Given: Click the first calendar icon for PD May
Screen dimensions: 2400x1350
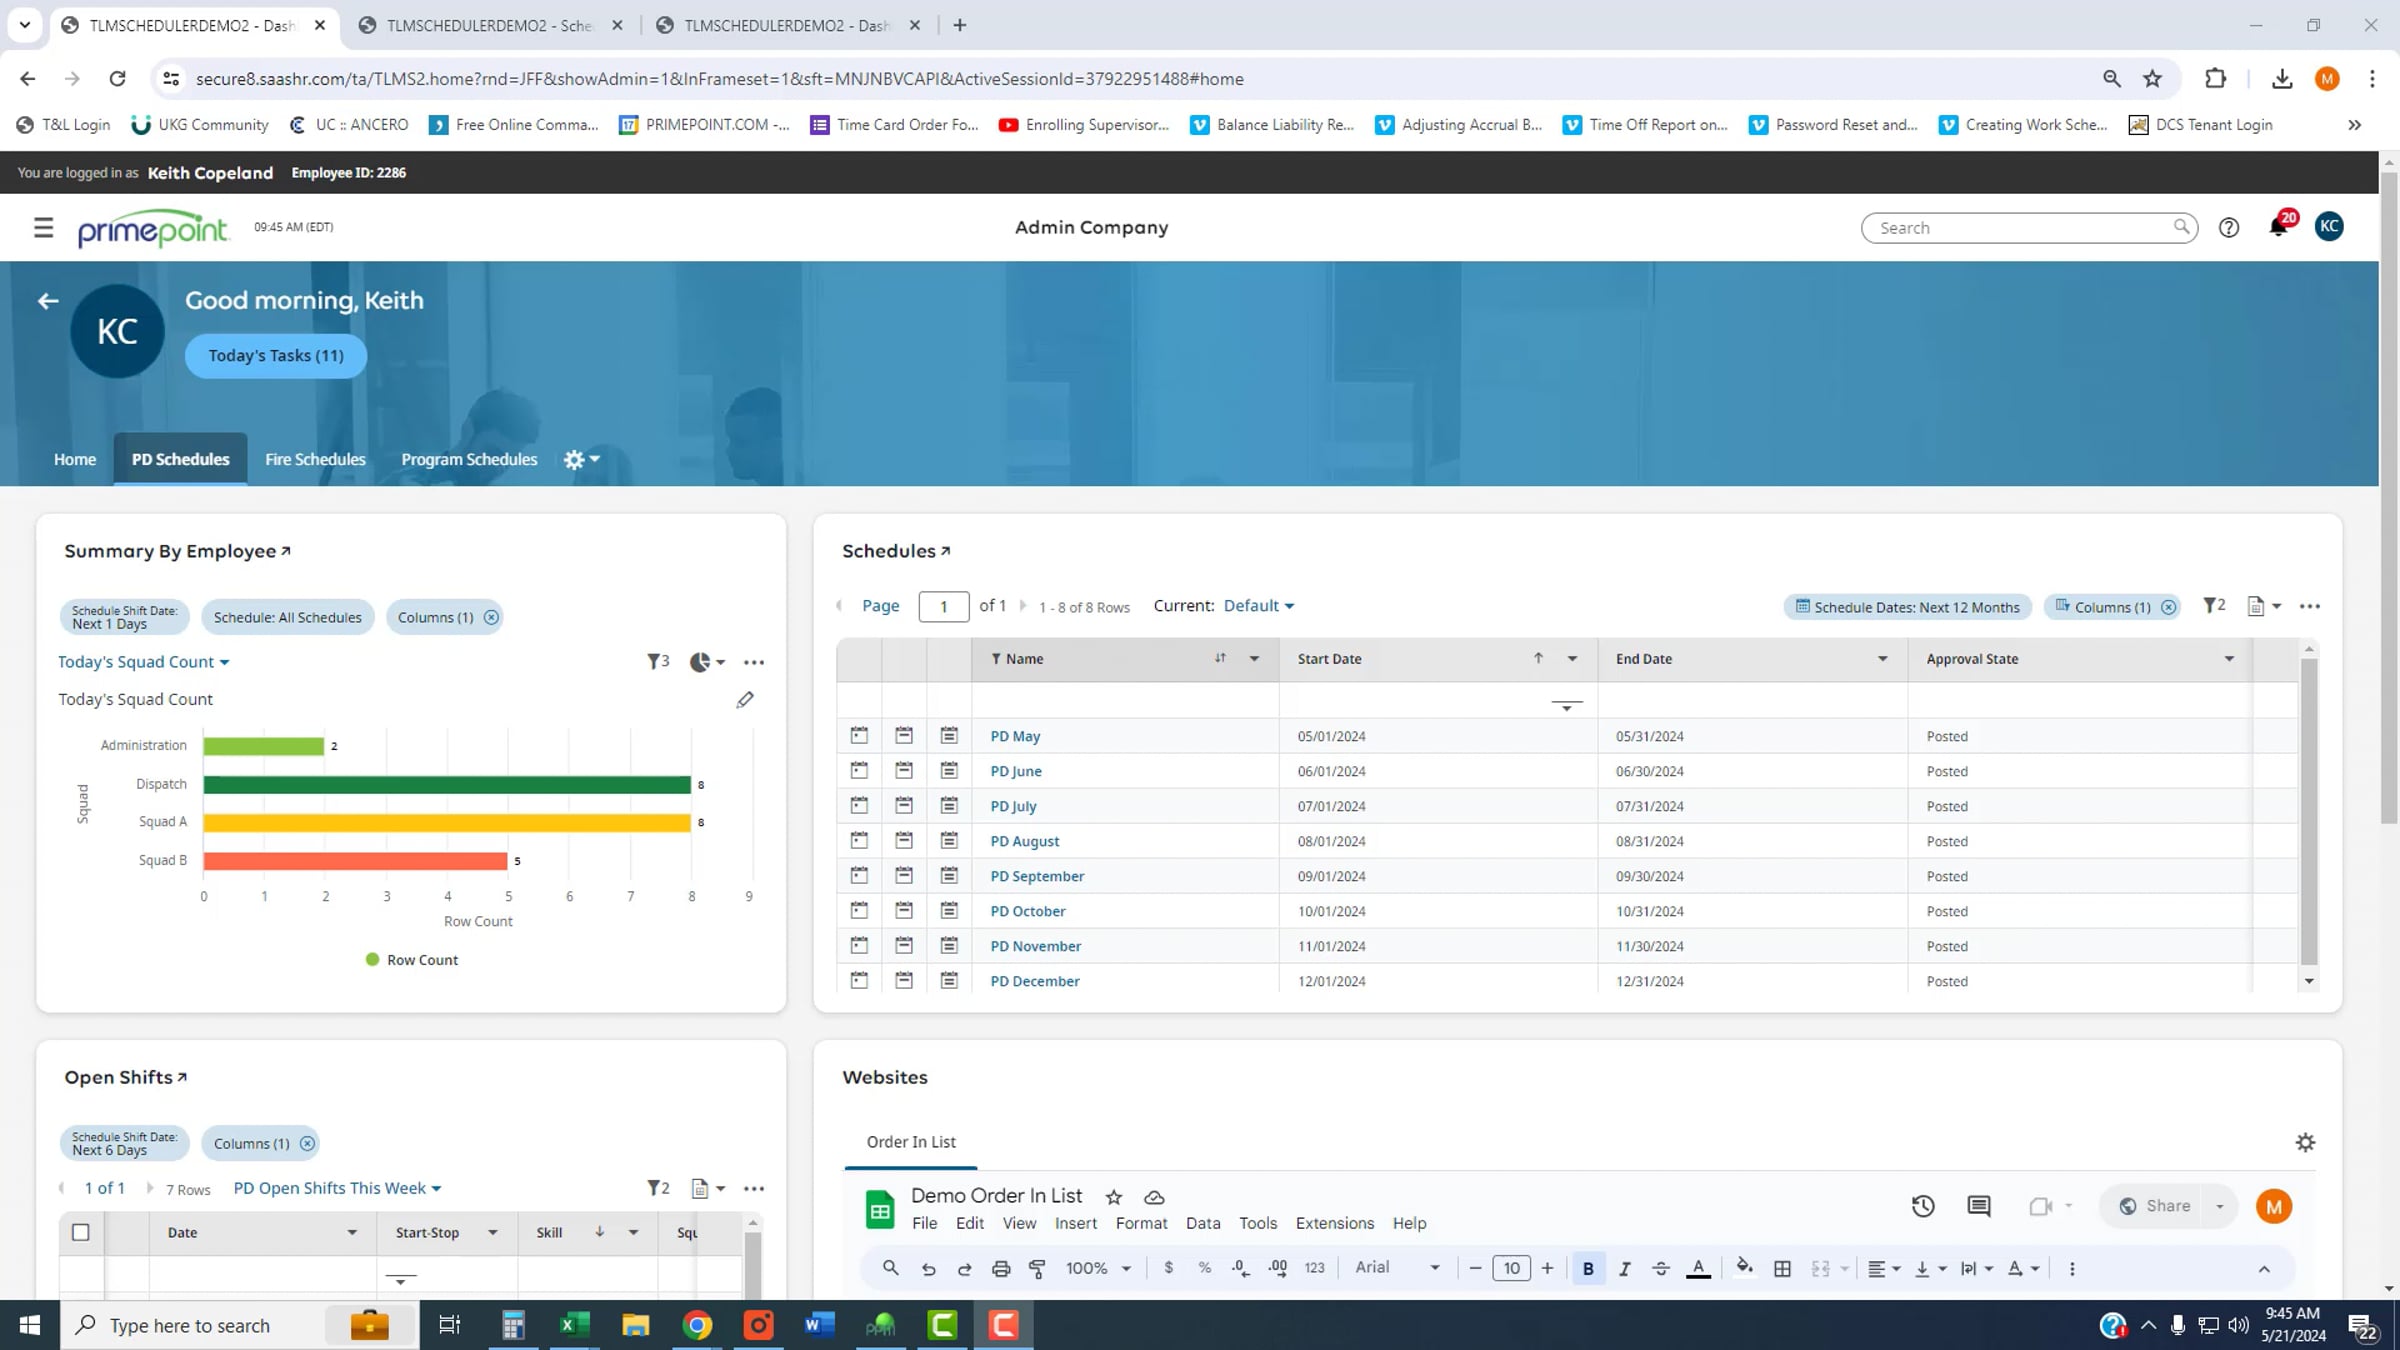Looking at the screenshot, I should click(859, 736).
